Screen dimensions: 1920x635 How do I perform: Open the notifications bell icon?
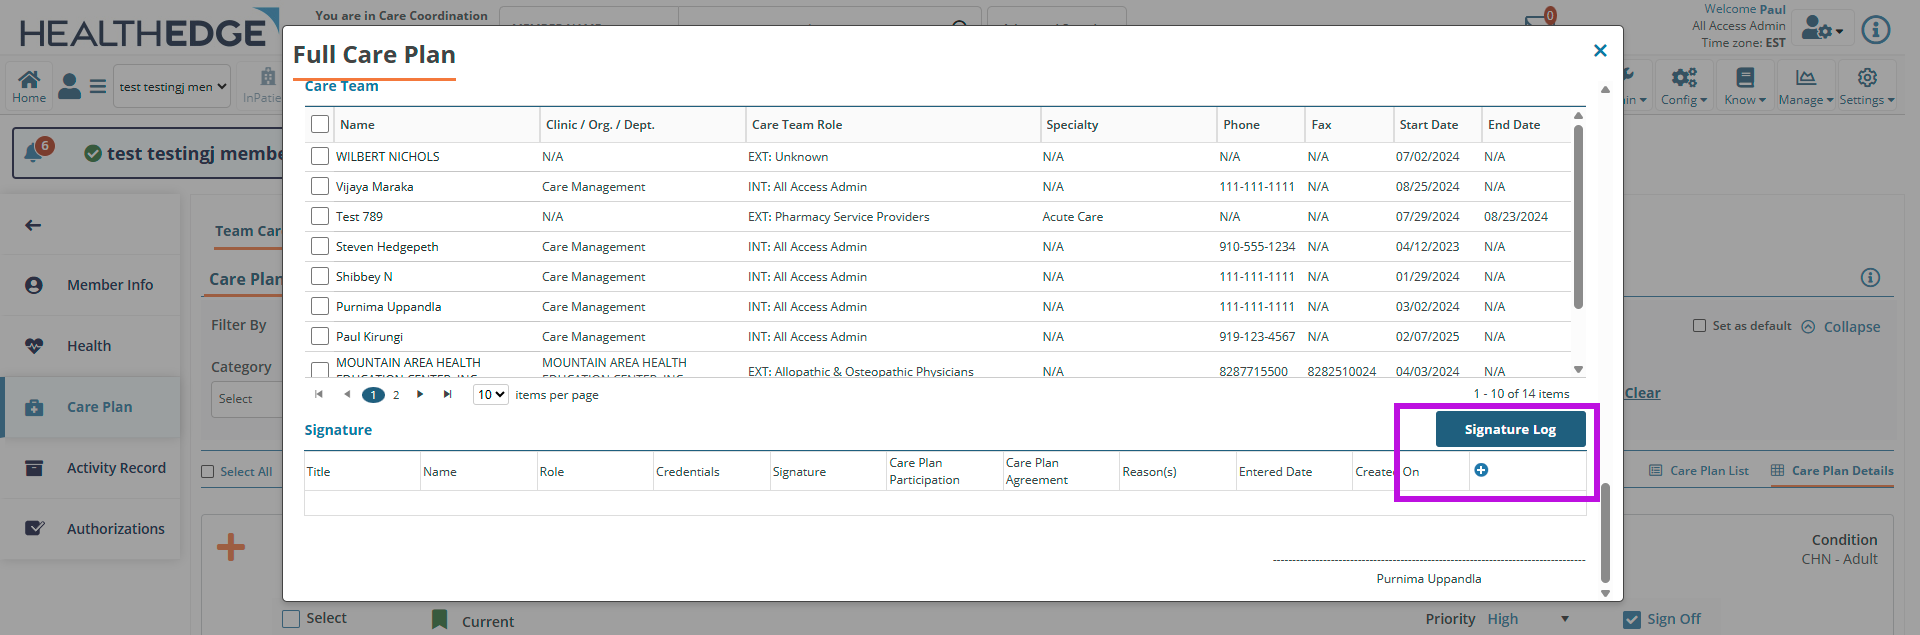34,152
